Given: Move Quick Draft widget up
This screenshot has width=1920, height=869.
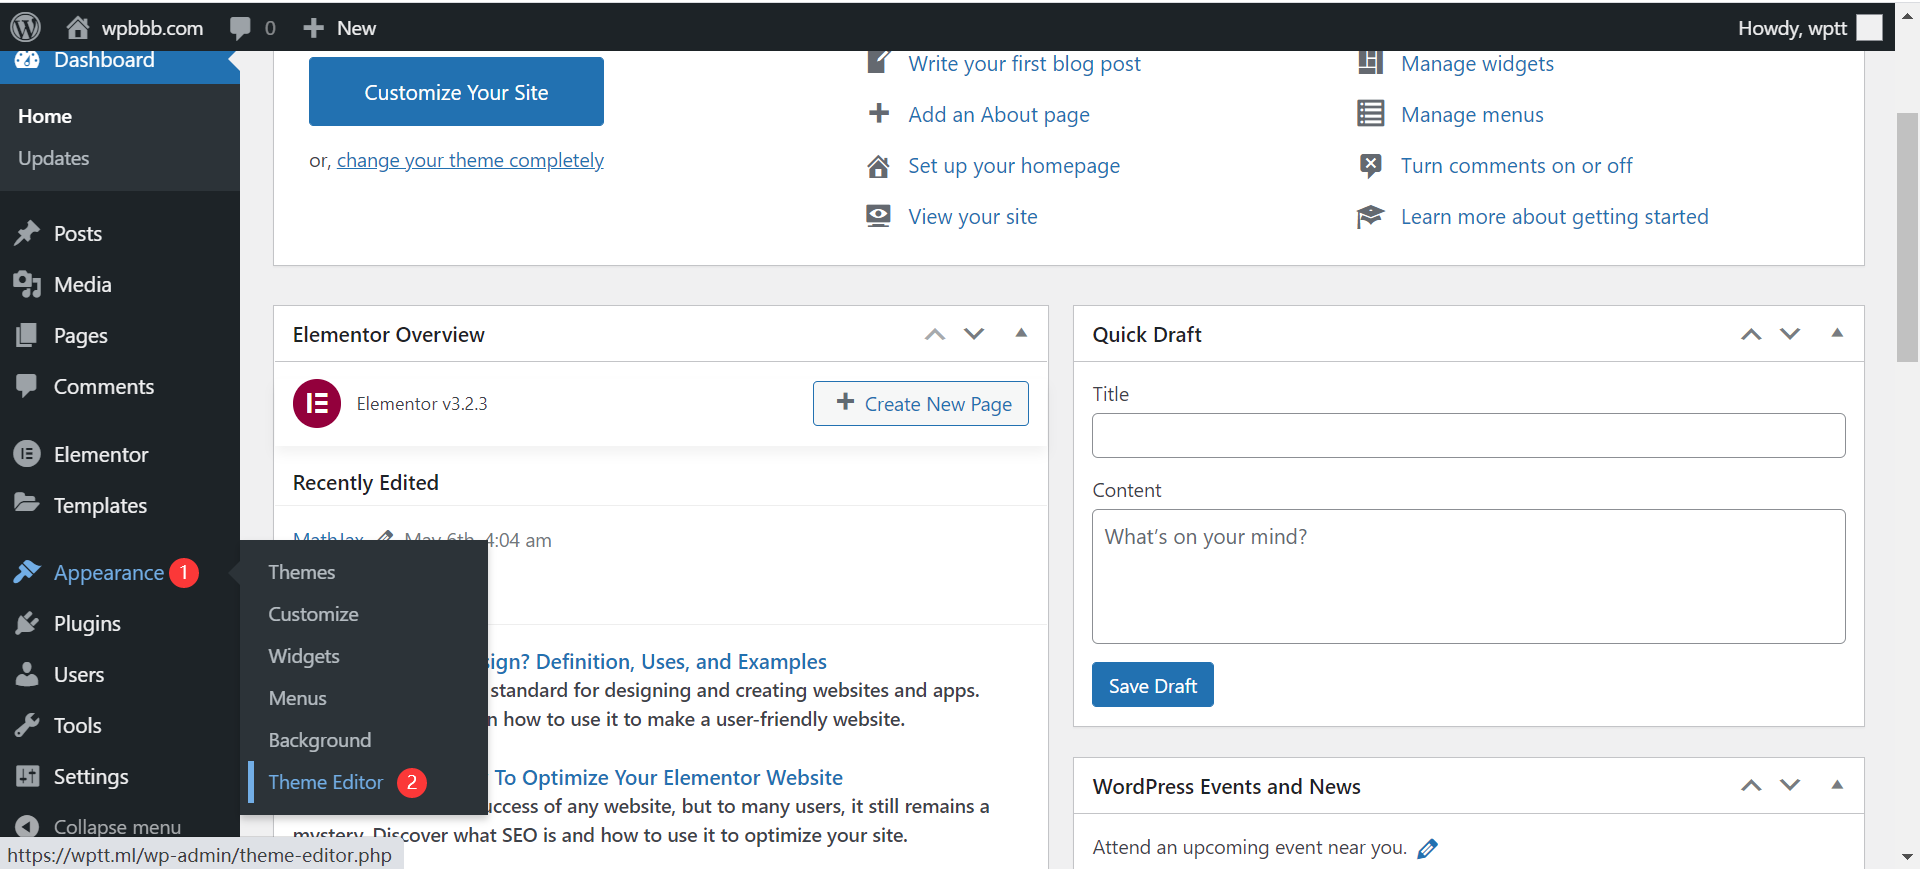Looking at the screenshot, I should 1751,334.
